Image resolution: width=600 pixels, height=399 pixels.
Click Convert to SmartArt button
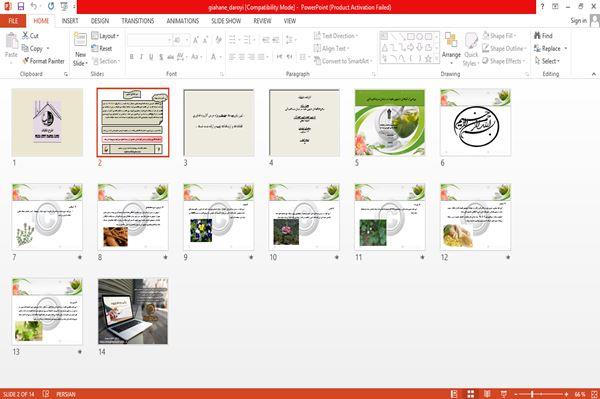(343, 61)
